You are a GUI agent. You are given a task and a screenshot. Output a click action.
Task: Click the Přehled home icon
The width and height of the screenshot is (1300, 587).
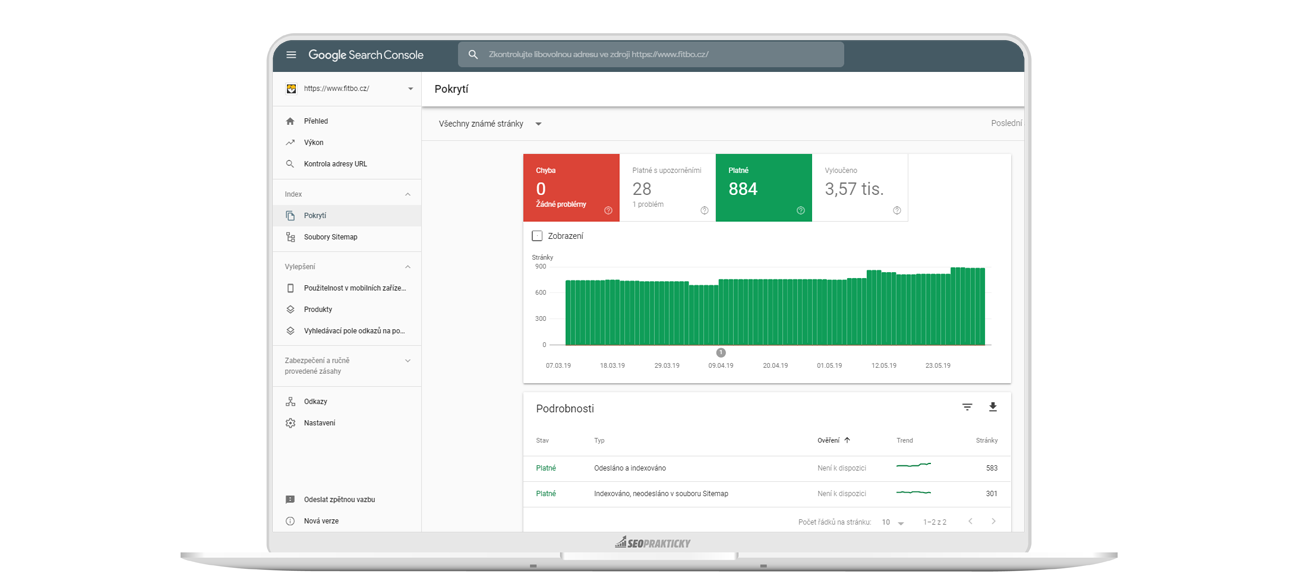coord(290,121)
